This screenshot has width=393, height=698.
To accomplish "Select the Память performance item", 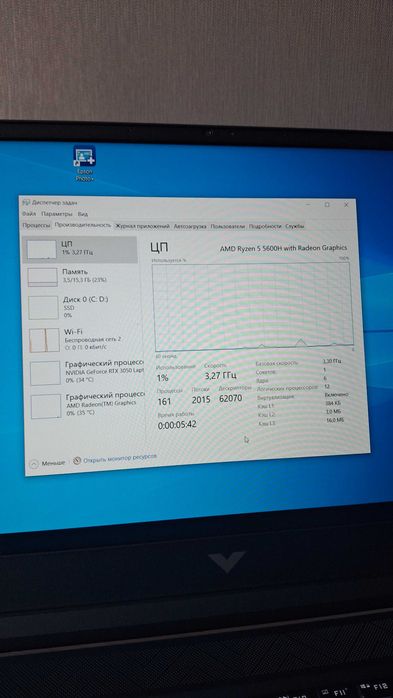I will coord(81,276).
